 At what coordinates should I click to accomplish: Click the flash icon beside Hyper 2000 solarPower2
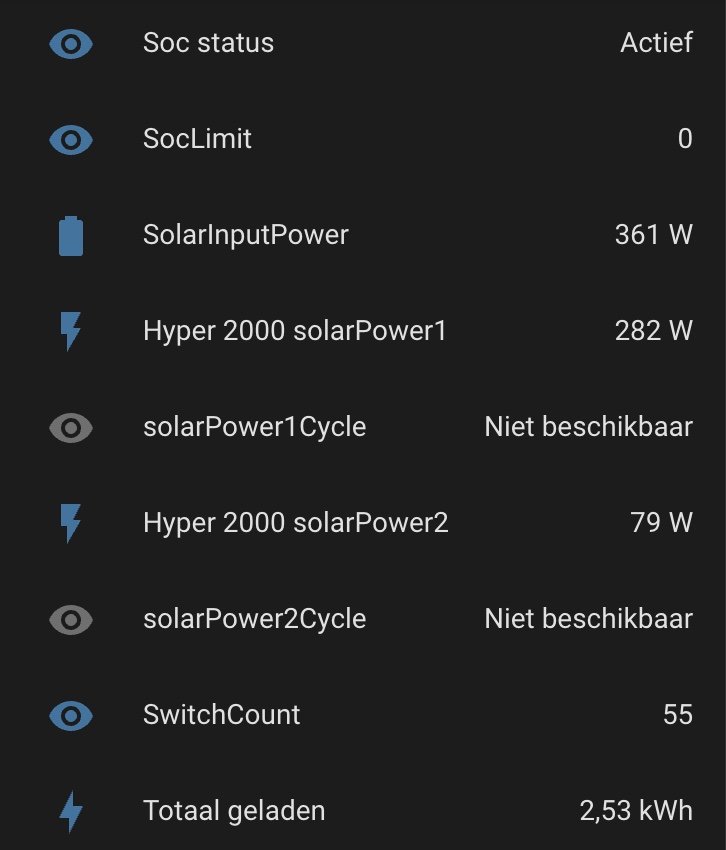click(70, 523)
